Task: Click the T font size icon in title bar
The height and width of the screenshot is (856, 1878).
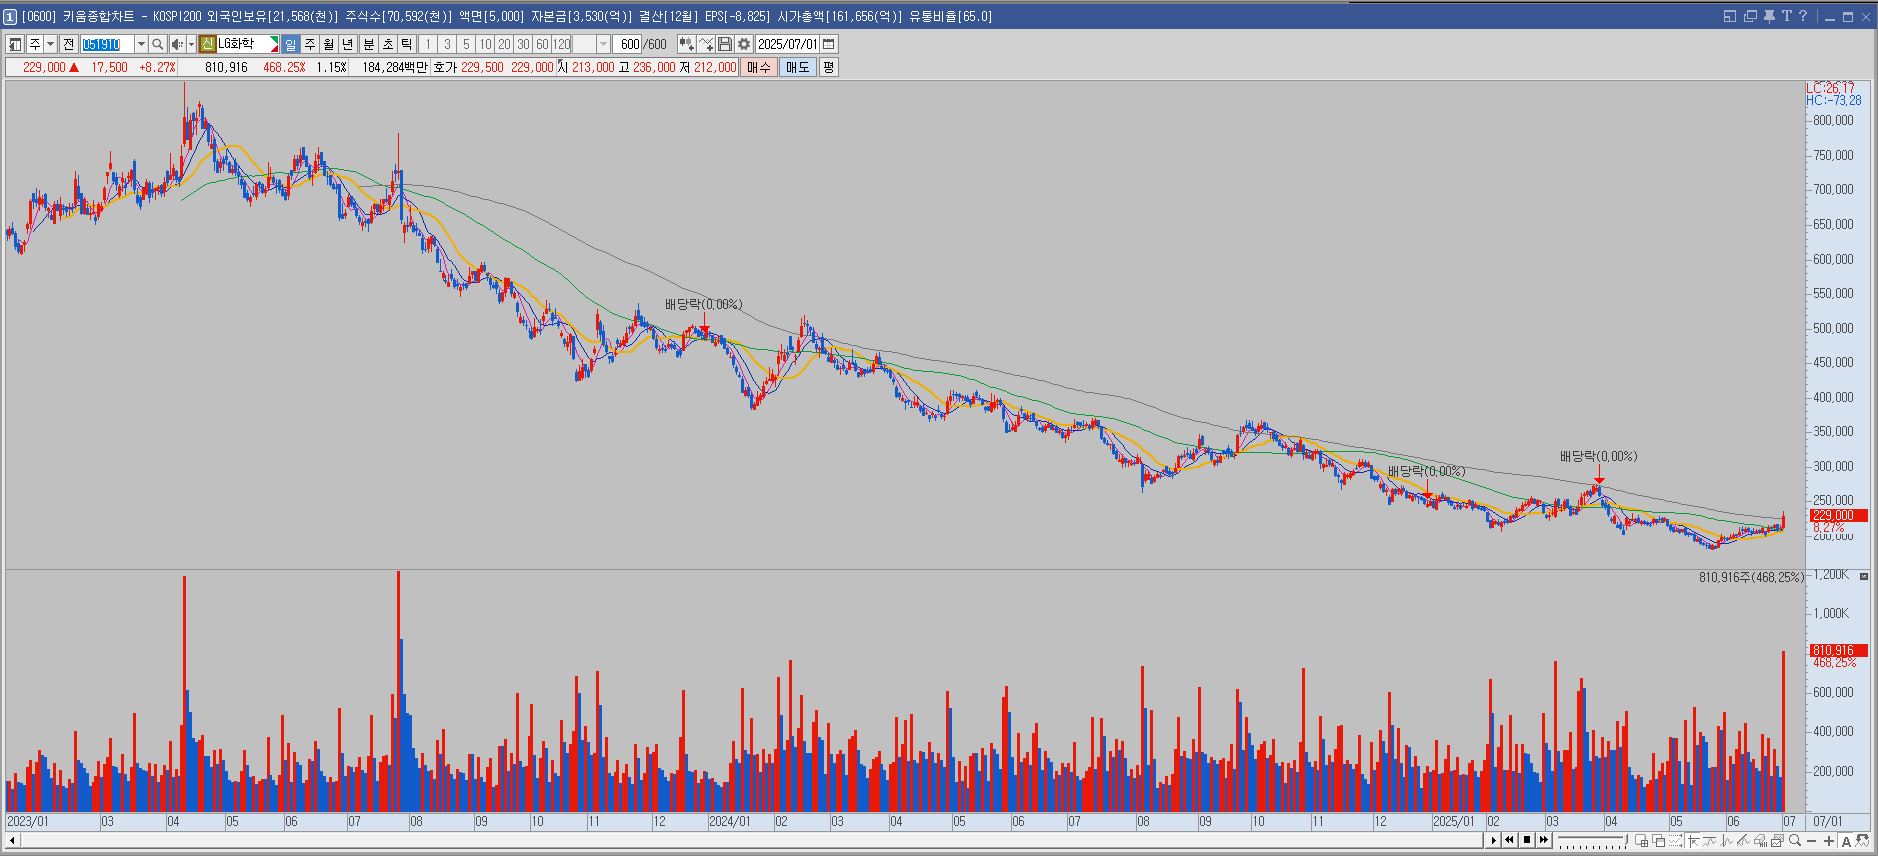Action: pyautogui.click(x=1786, y=16)
